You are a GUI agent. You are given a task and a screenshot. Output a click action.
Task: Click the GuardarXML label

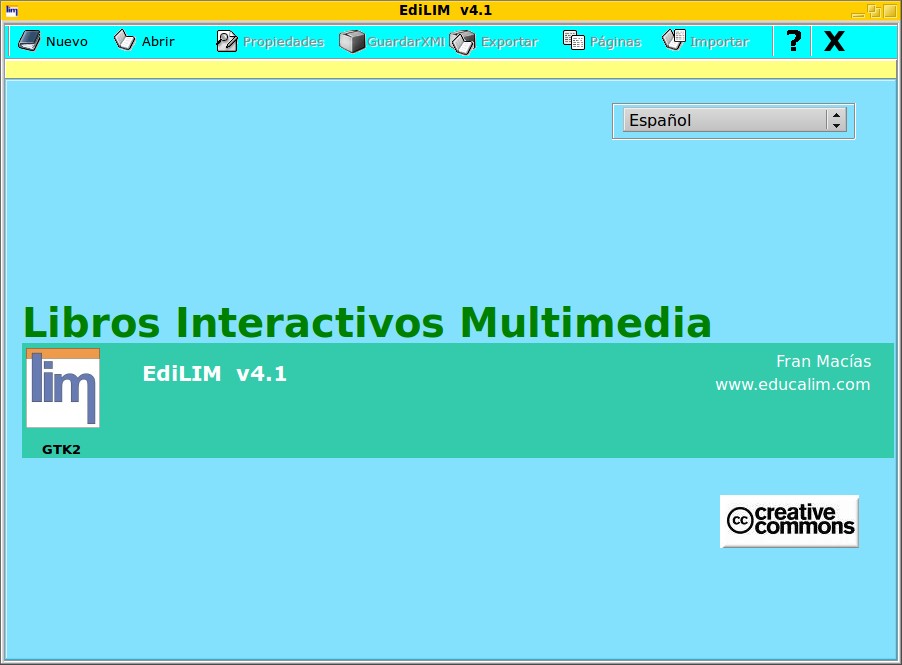[406, 41]
